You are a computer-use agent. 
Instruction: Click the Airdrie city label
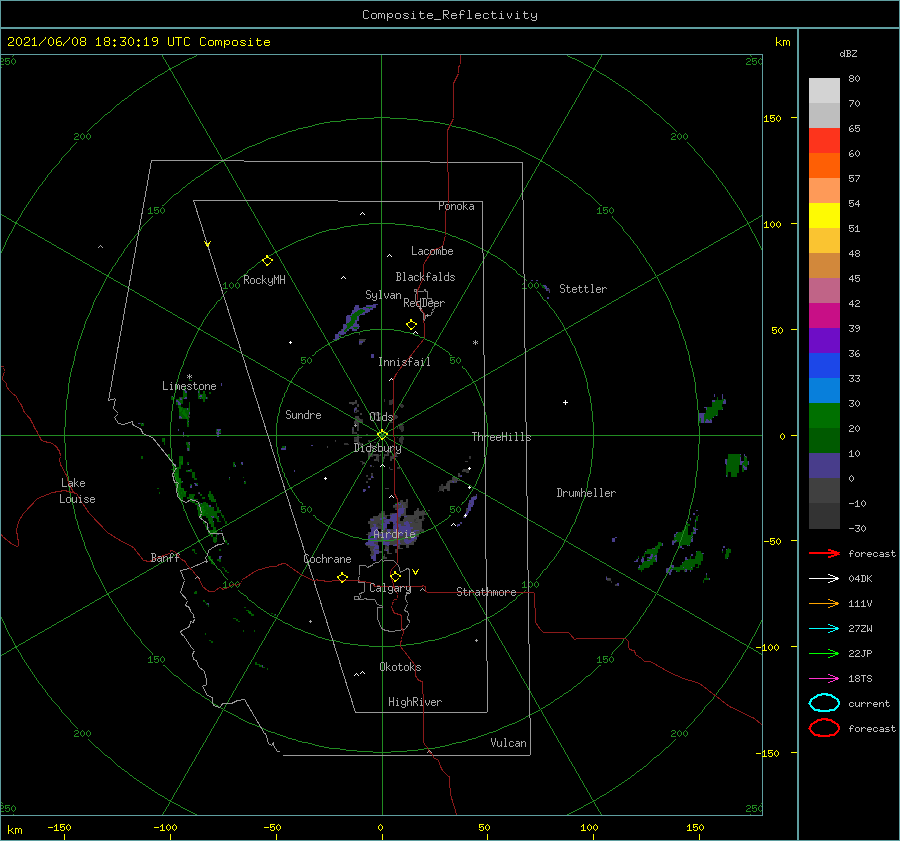(394, 534)
